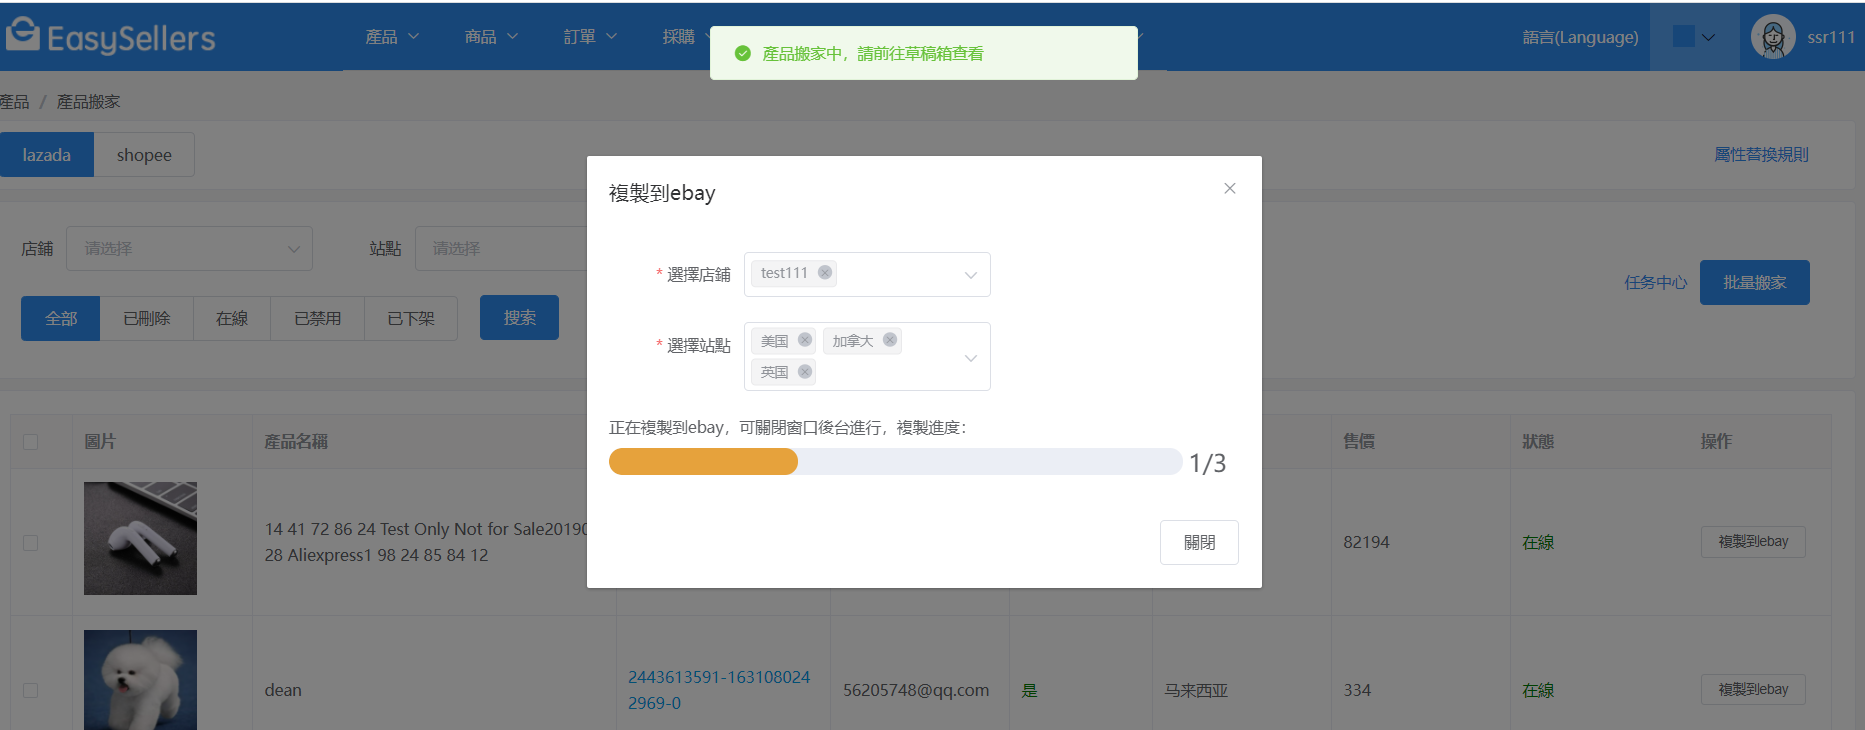Image resolution: width=1865 pixels, height=730 pixels.
Task: Select the 已刪除 status filter
Action: click(147, 318)
